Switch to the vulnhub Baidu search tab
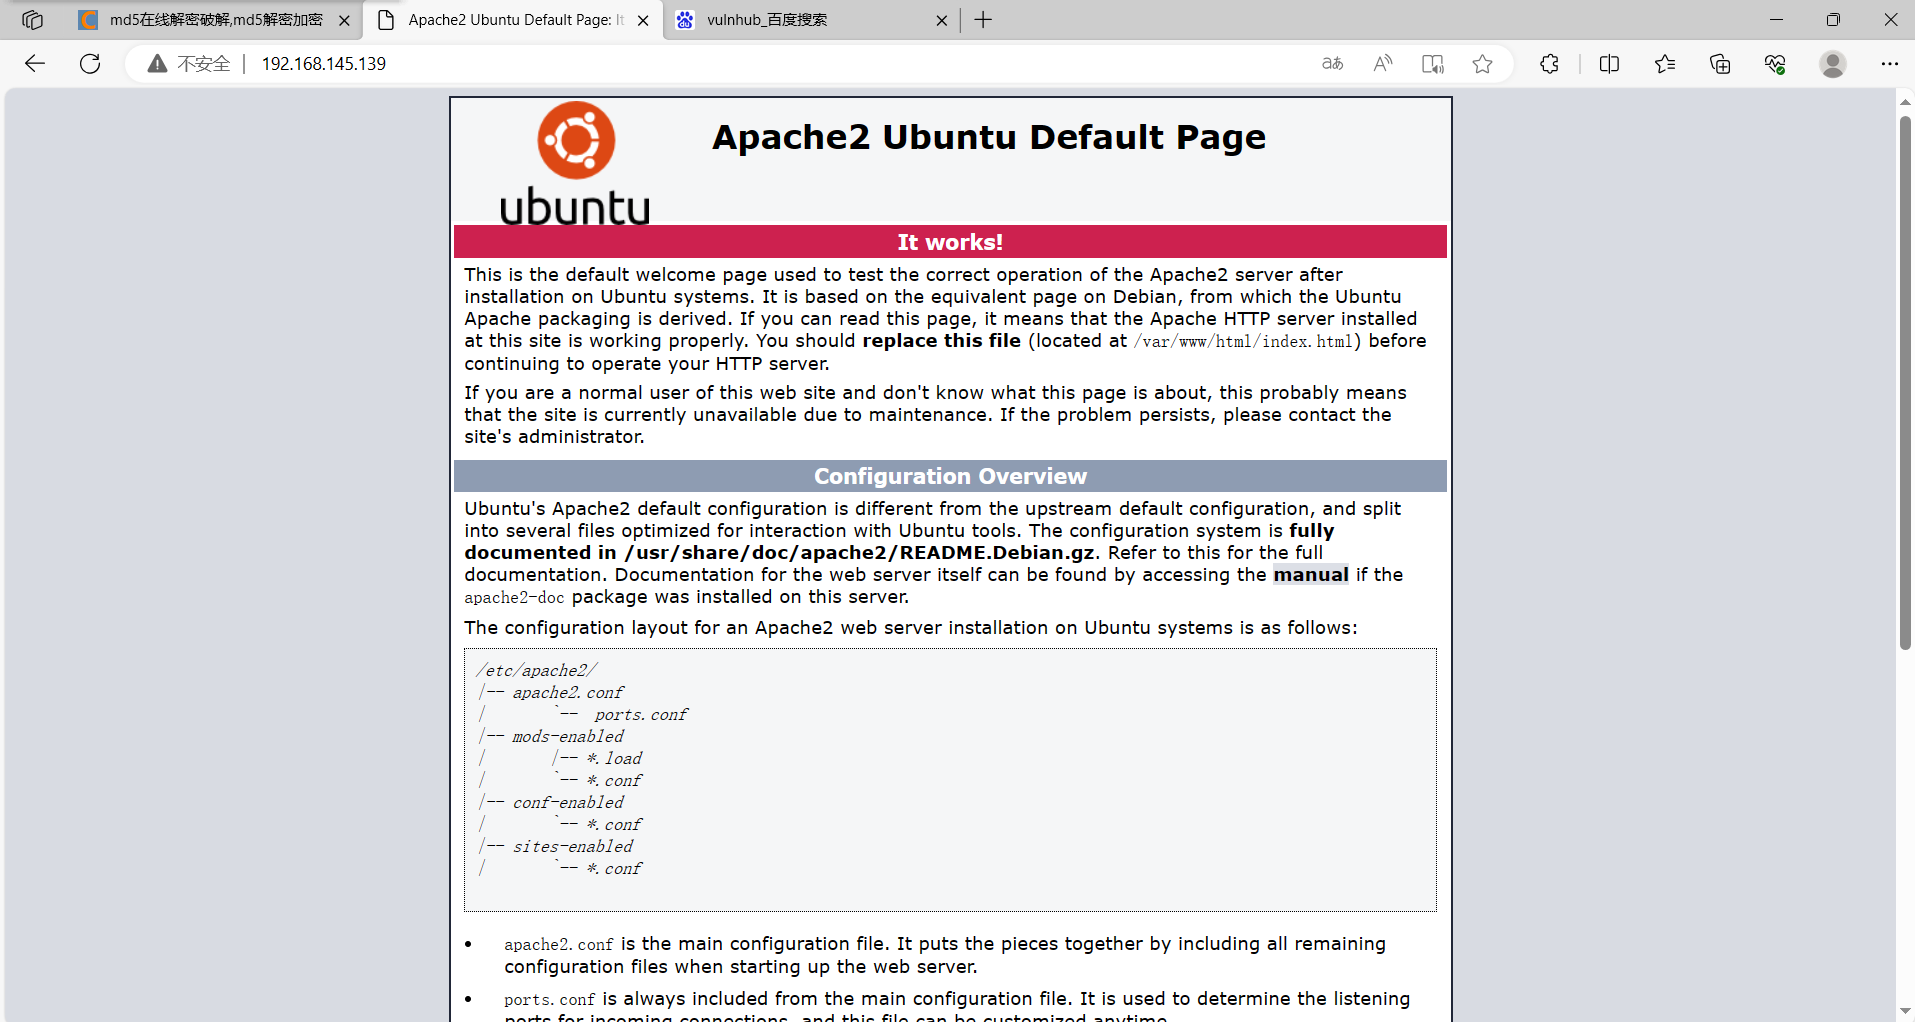Screen dimensions: 1915x1022 812,20
